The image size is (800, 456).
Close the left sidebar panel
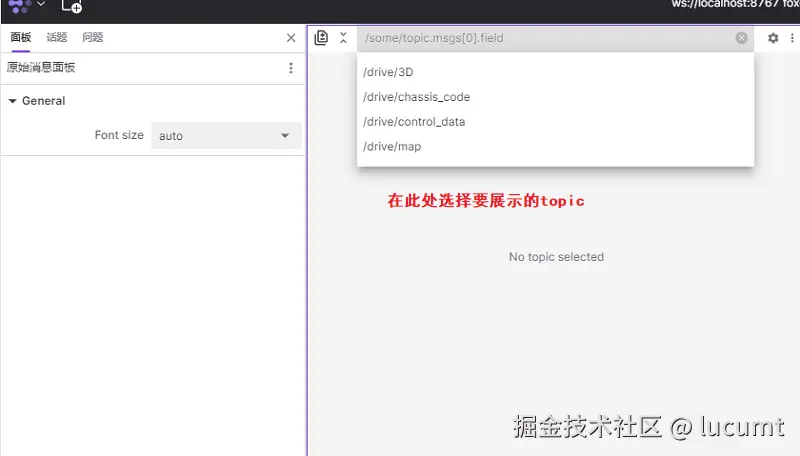291,38
